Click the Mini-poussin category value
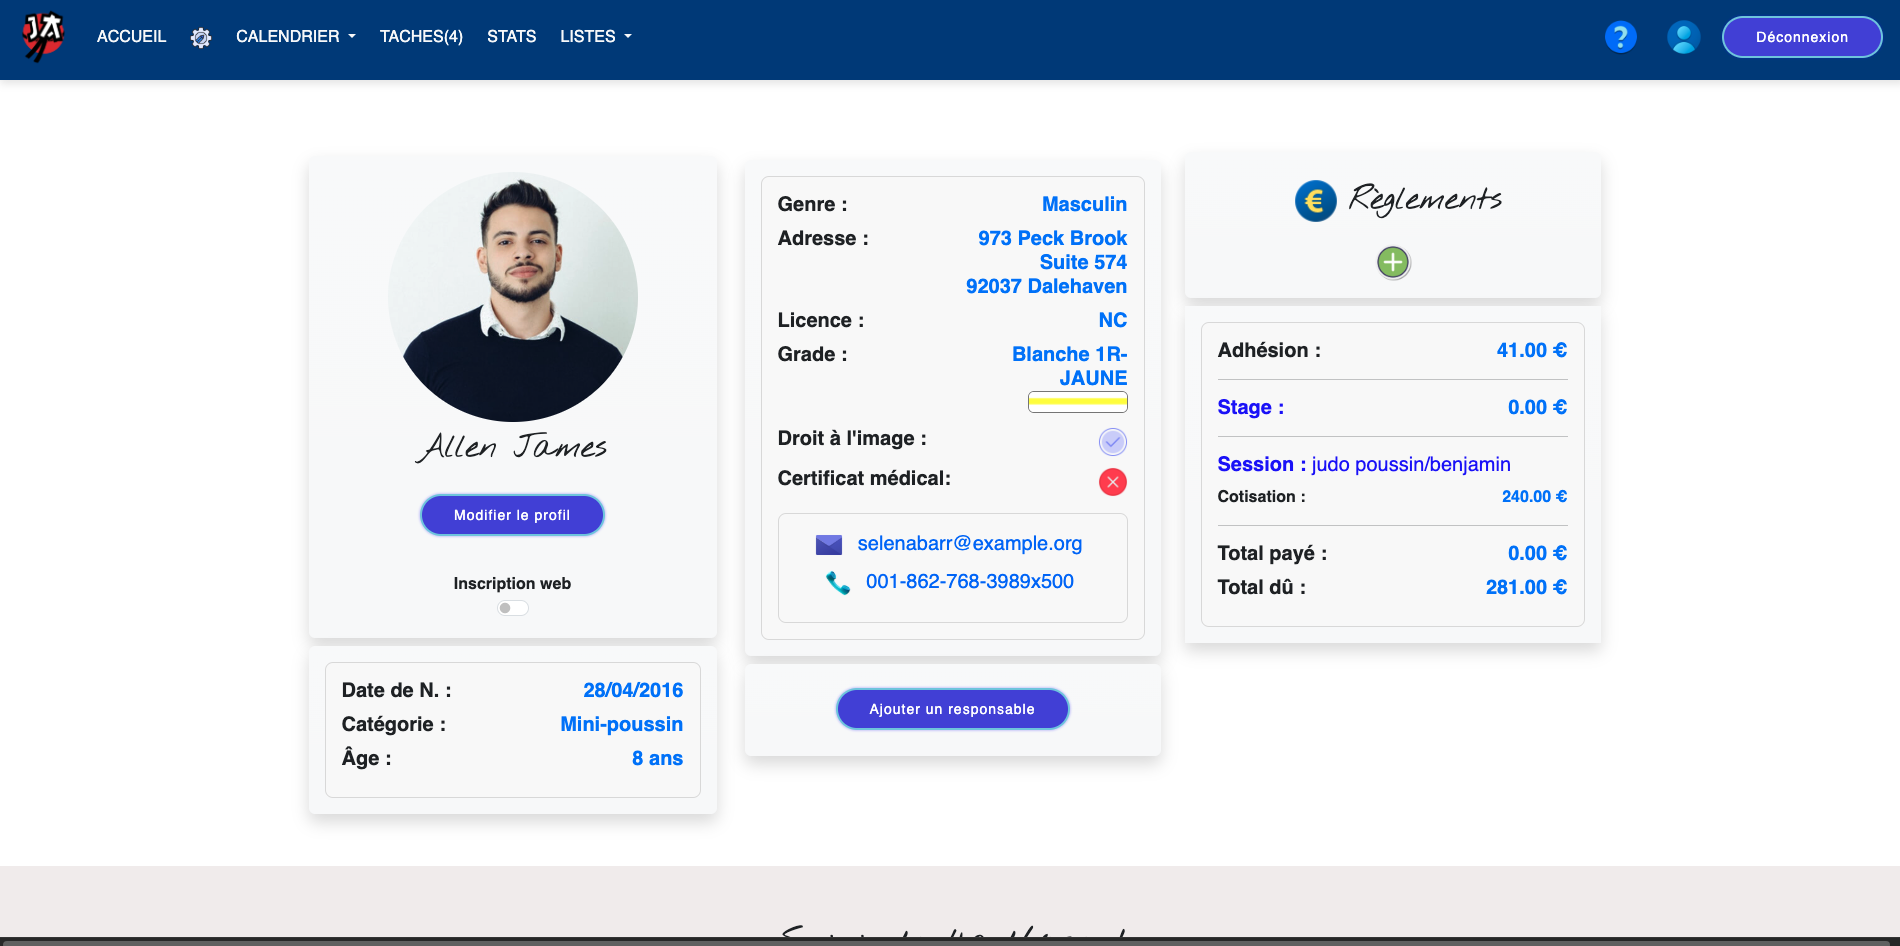The height and width of the screenshot is (946, 1900). coord(622,724)
